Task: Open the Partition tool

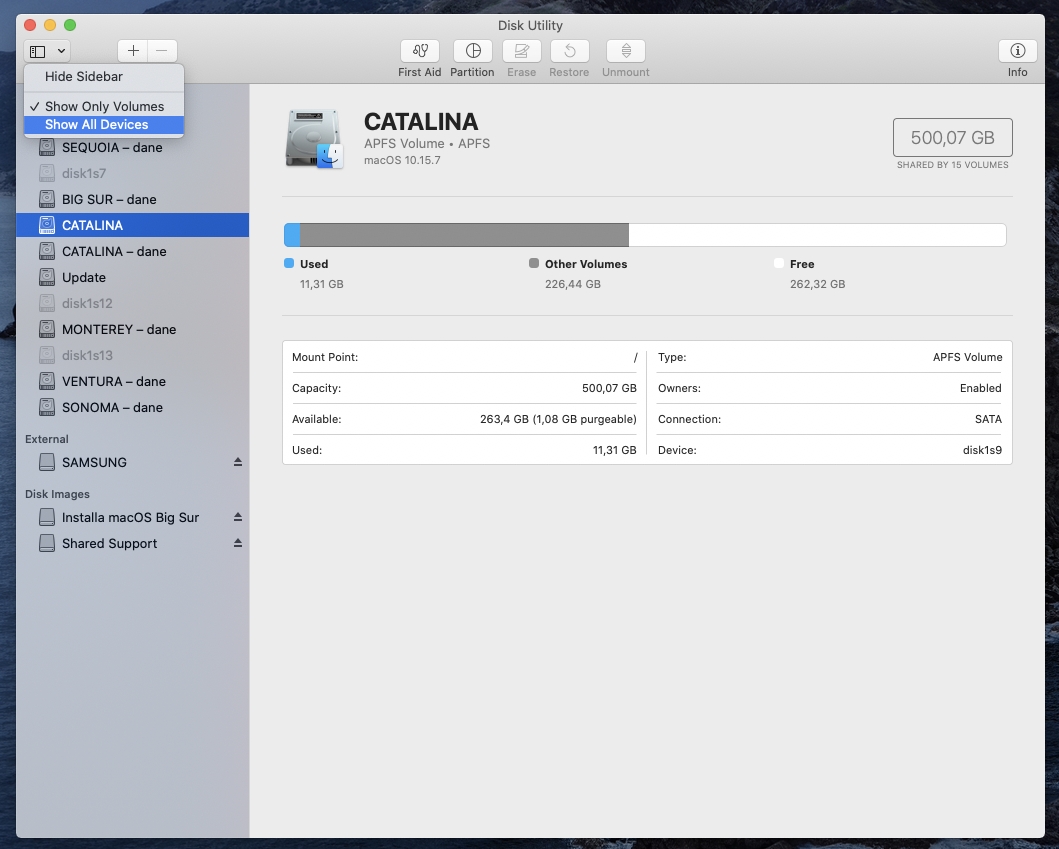Action: click(473, 51)
